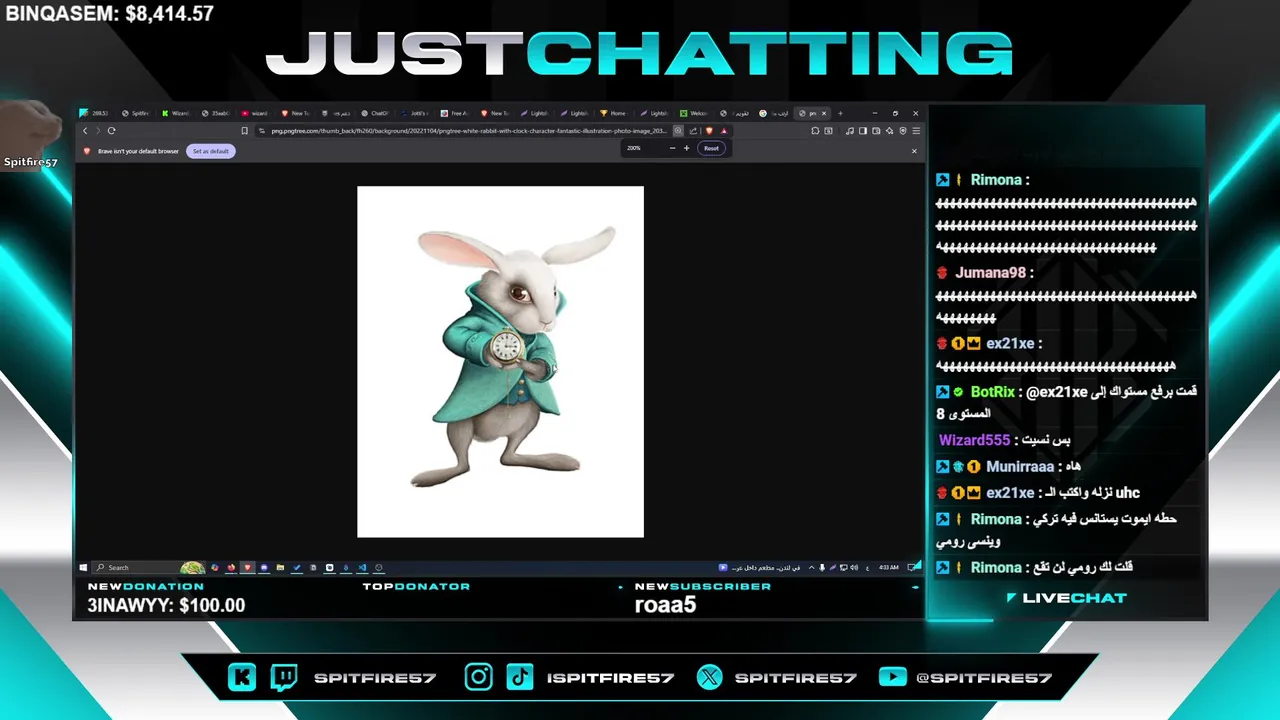Viewport: 1280px width, 720px height.
Task: Expand the system tray hidden icons chevron
Action: (x=811, y=568)
